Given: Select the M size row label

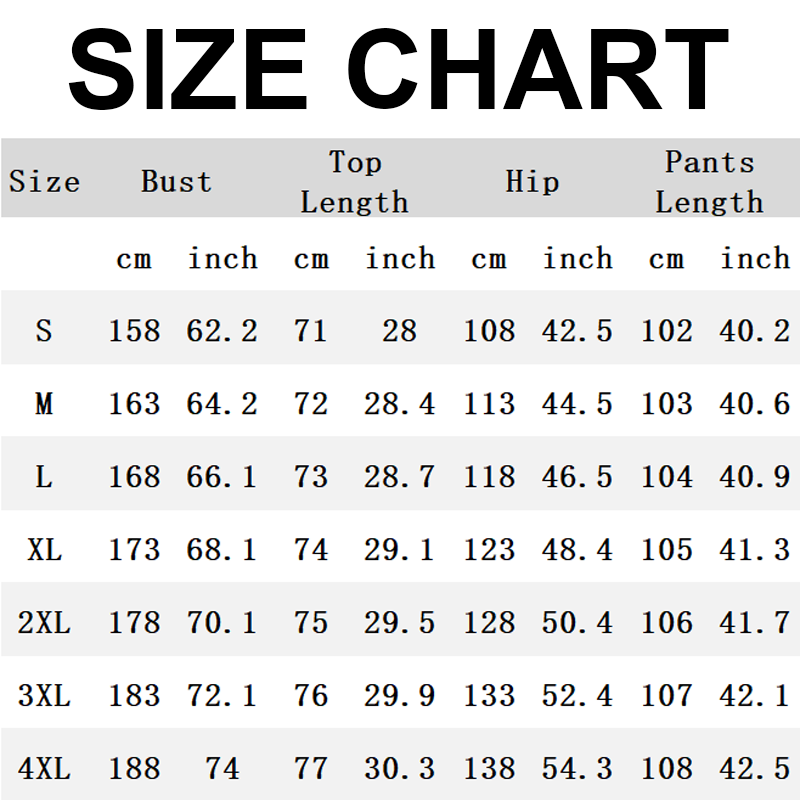Looking at the screenshot, I should coord(44,404).
